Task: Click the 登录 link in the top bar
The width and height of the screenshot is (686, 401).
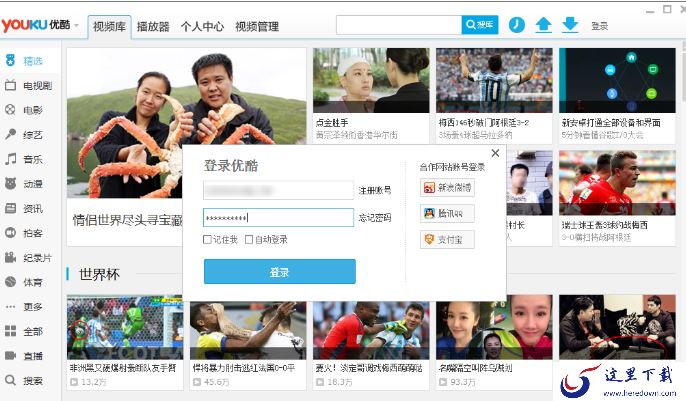Action: click(x=599, y=26)
